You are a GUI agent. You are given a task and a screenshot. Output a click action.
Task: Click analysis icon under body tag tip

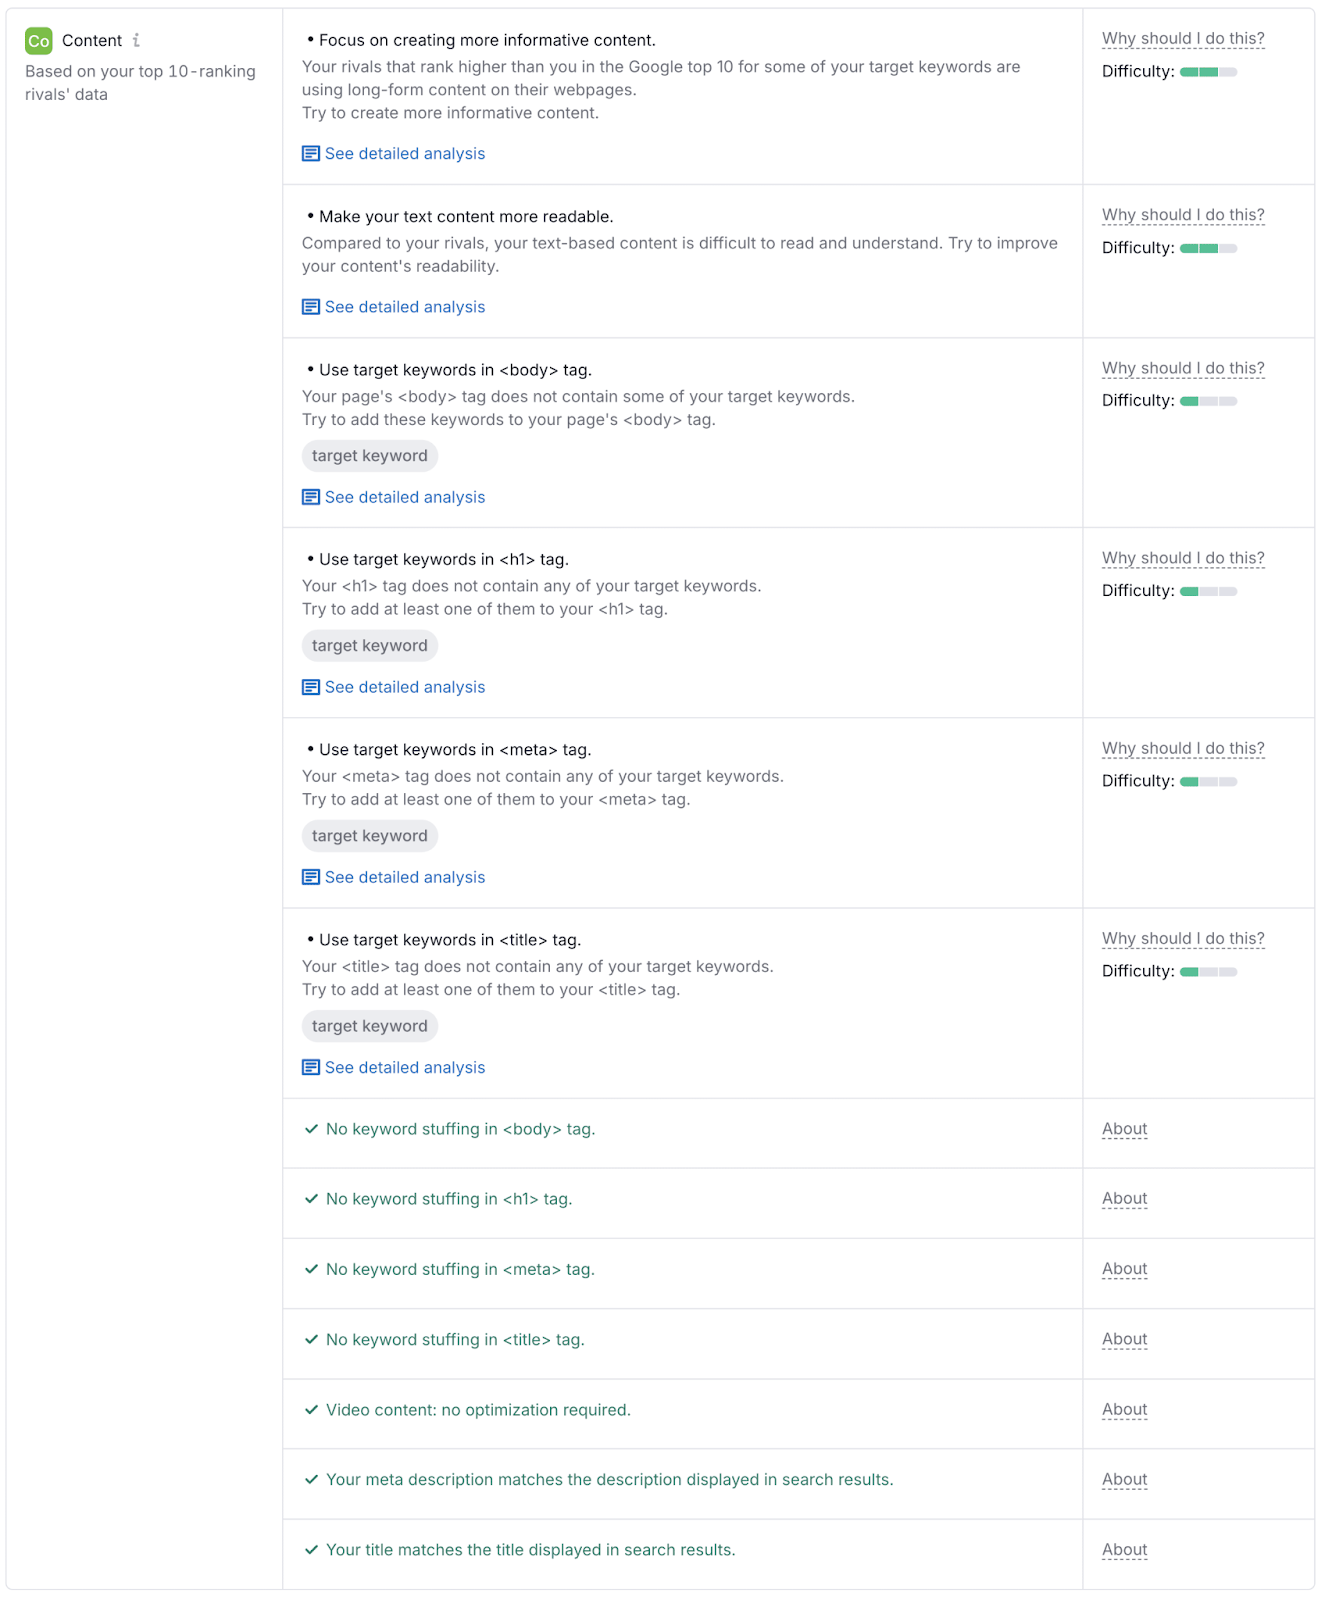click(311, 497)
